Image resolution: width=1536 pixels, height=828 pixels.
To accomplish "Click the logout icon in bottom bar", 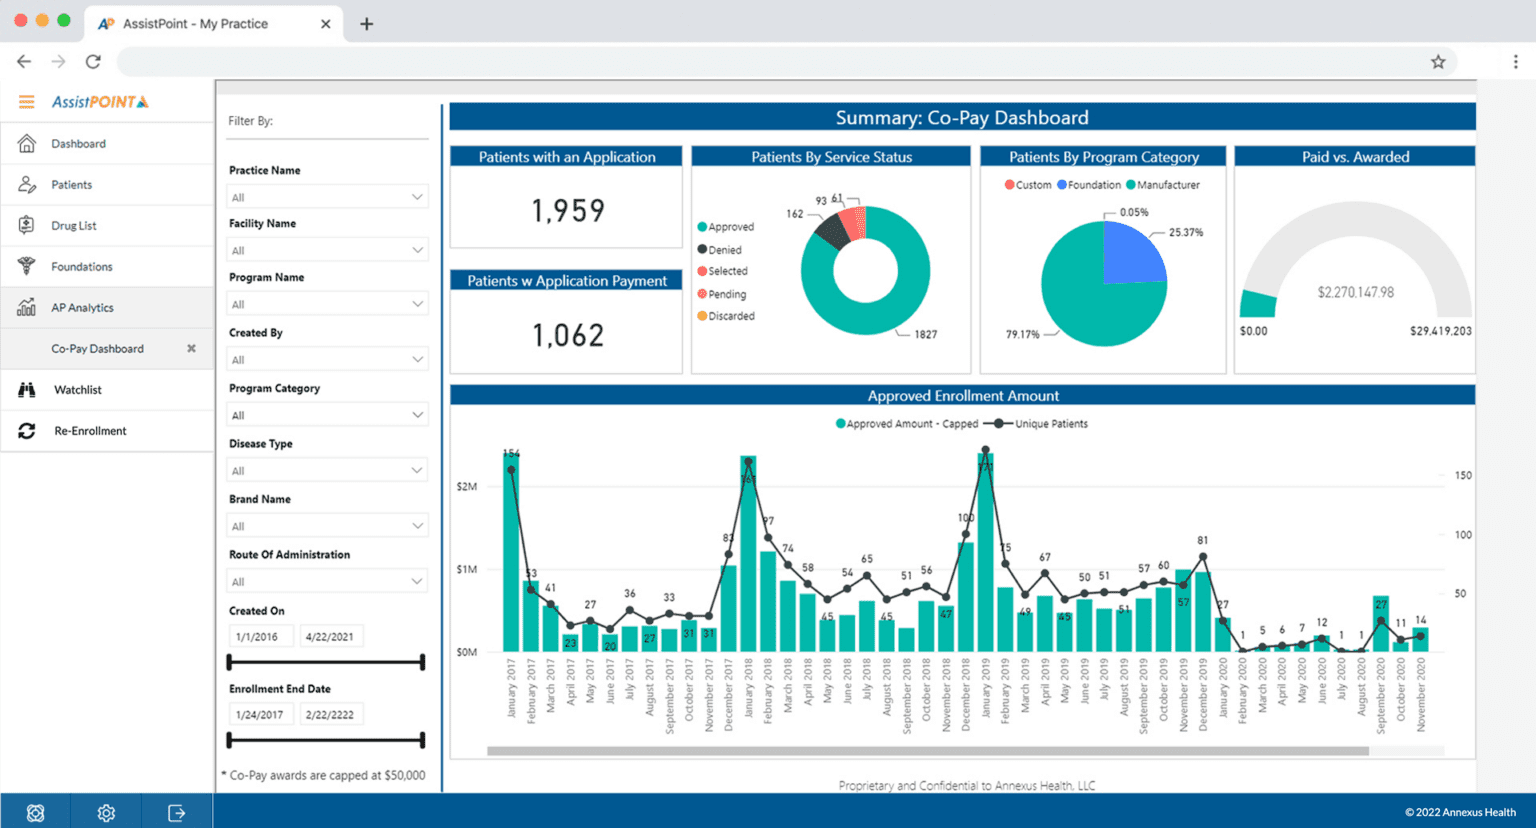I will coord(176,813).
